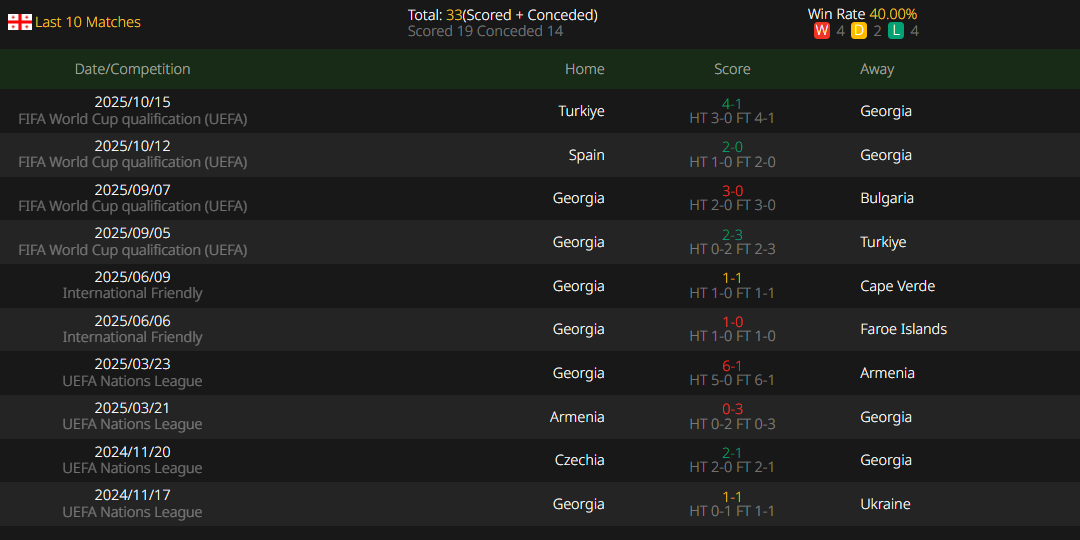Select Czechia home team
This screenshot has width=1080, height=540.
(579, 460)
